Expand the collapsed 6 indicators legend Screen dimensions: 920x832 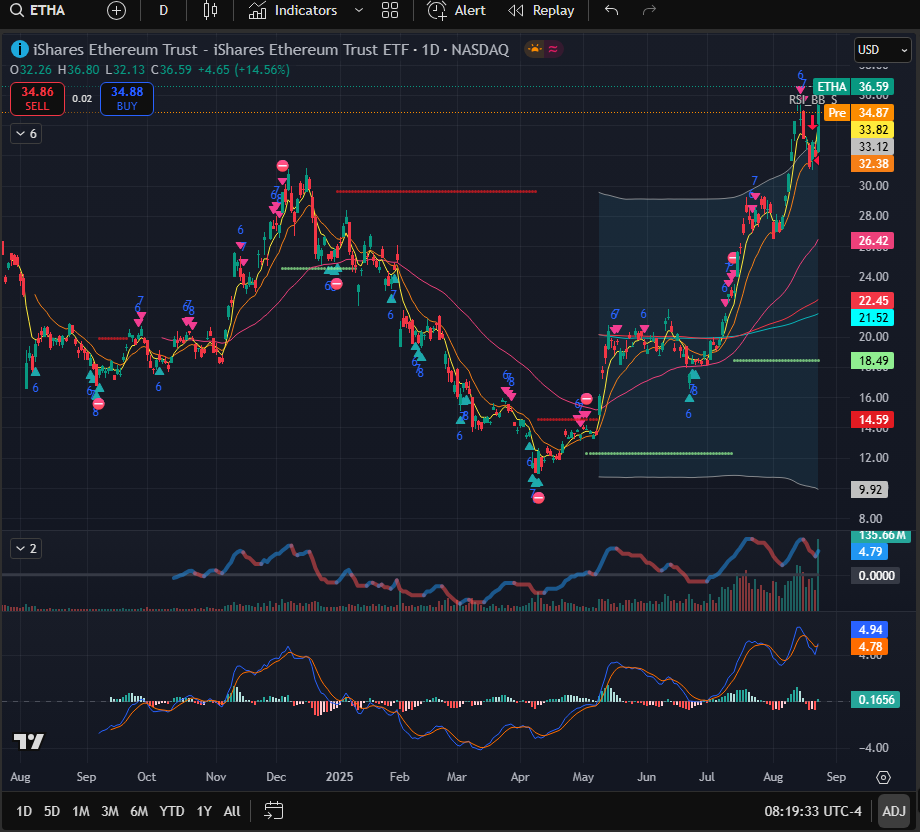point(26,133)
